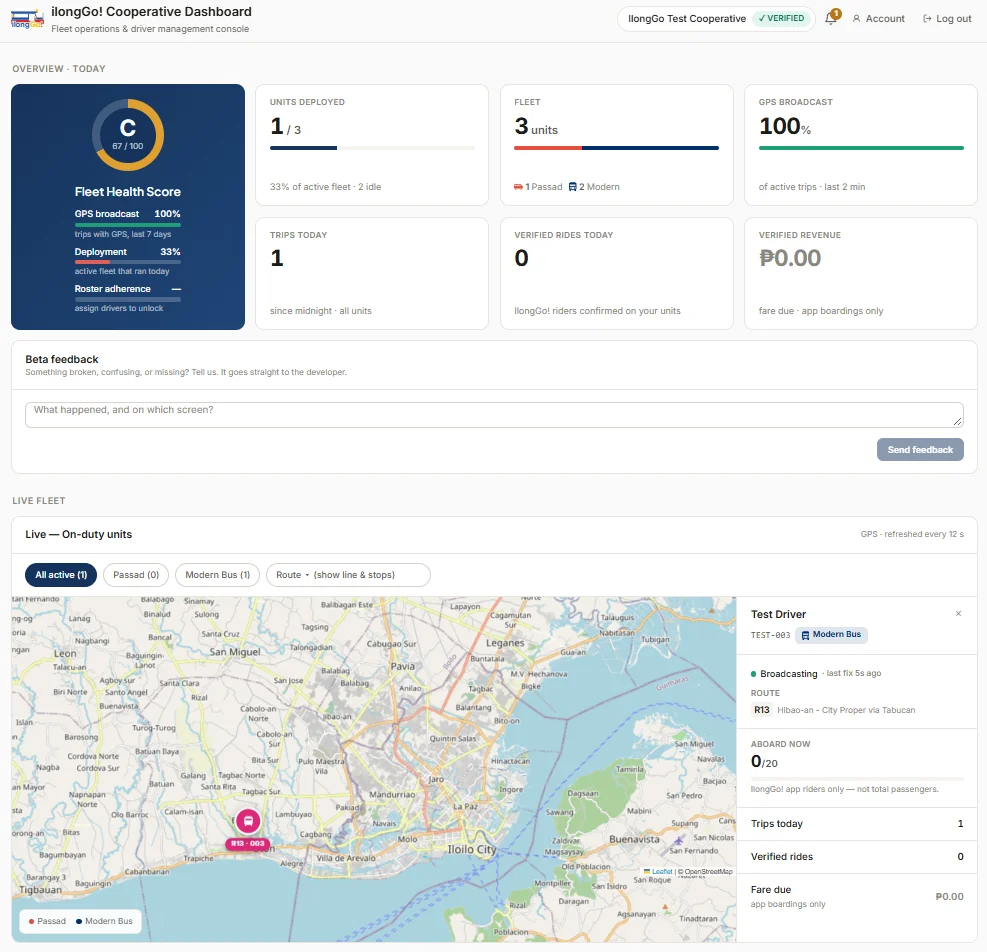
Task: Focus the beta feedback text box
Action: coord(494,415)
